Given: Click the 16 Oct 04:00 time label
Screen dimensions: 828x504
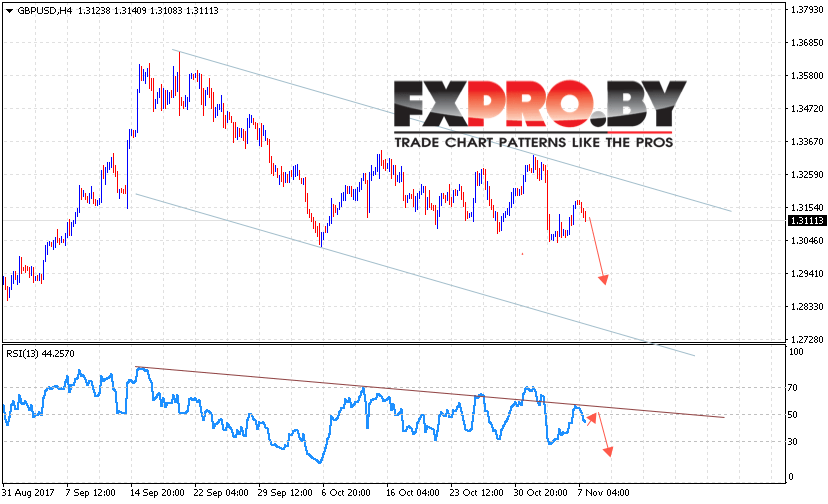Looking at the screenshot, I should point(412,492).
